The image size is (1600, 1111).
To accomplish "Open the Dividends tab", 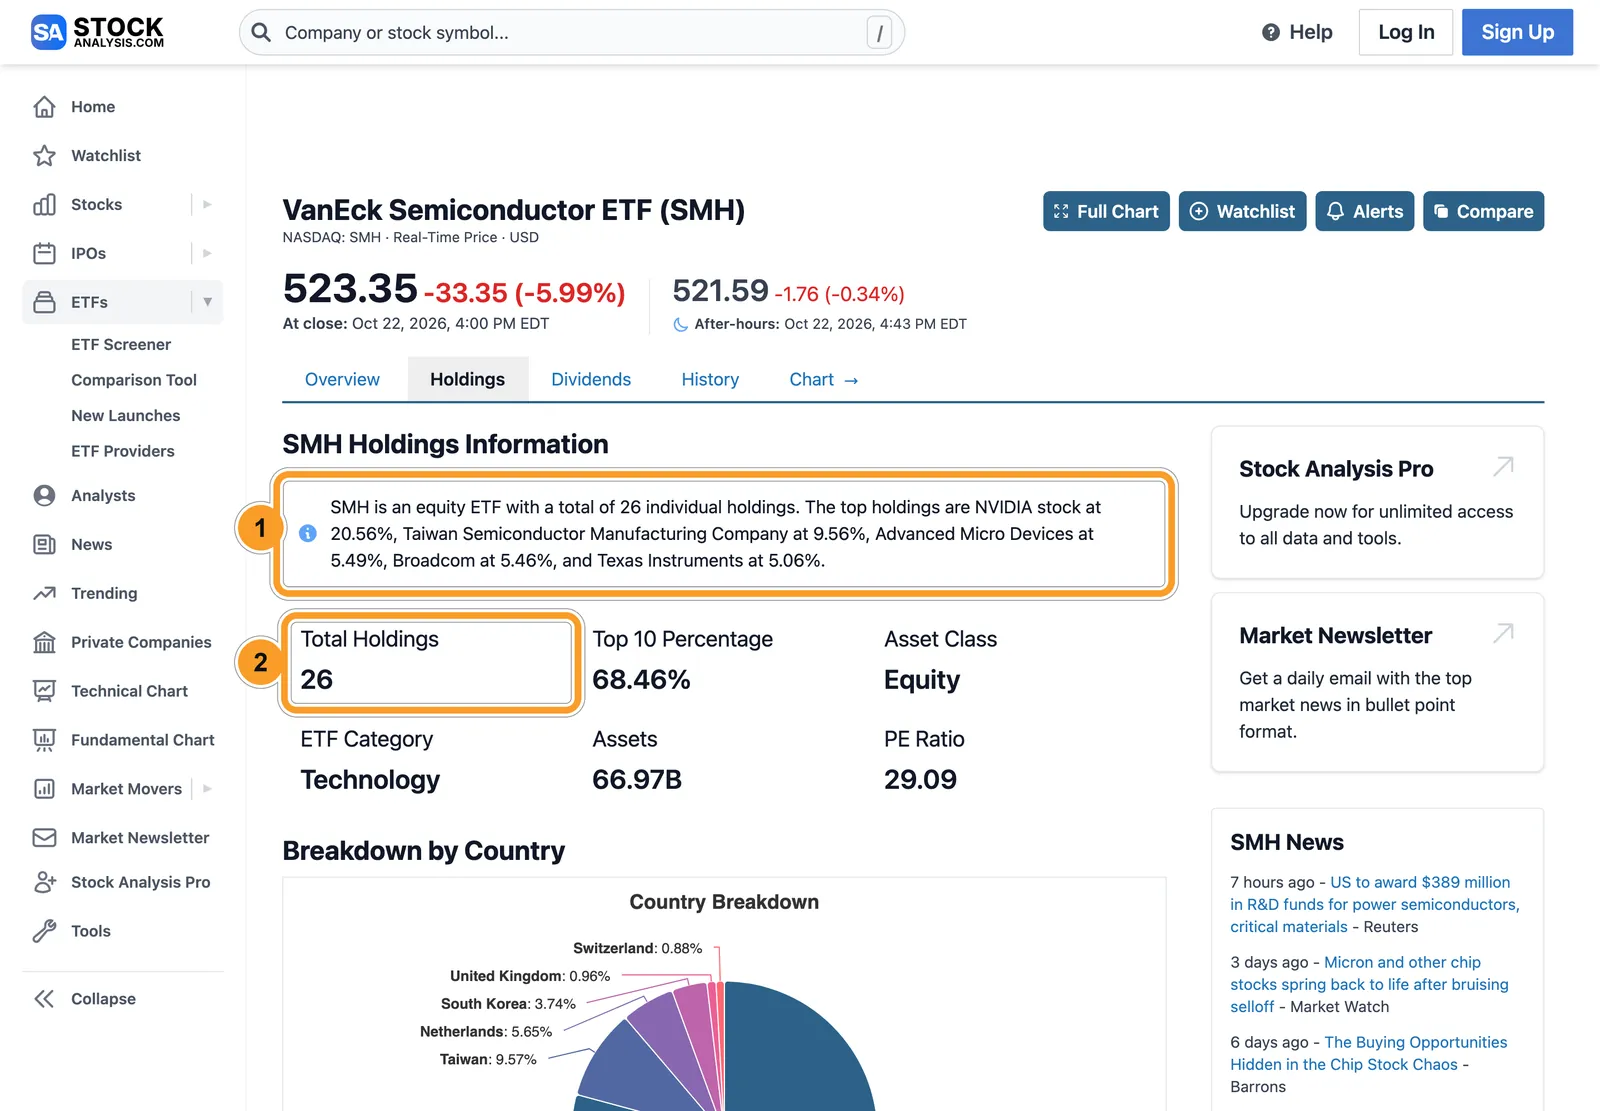I will [x=591, y=380].
